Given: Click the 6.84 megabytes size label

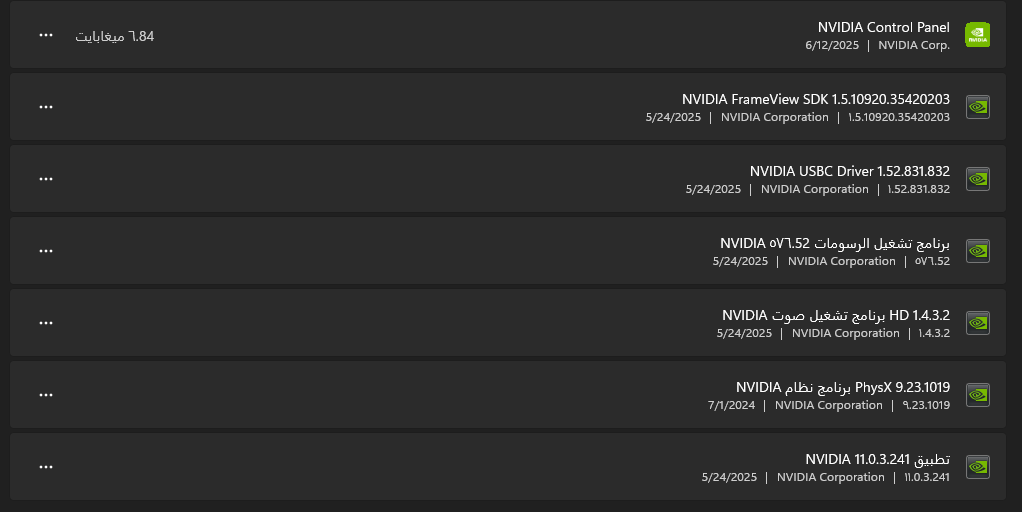Looking at the screenshot, I should pyautogui.click(x=115, y=36).
